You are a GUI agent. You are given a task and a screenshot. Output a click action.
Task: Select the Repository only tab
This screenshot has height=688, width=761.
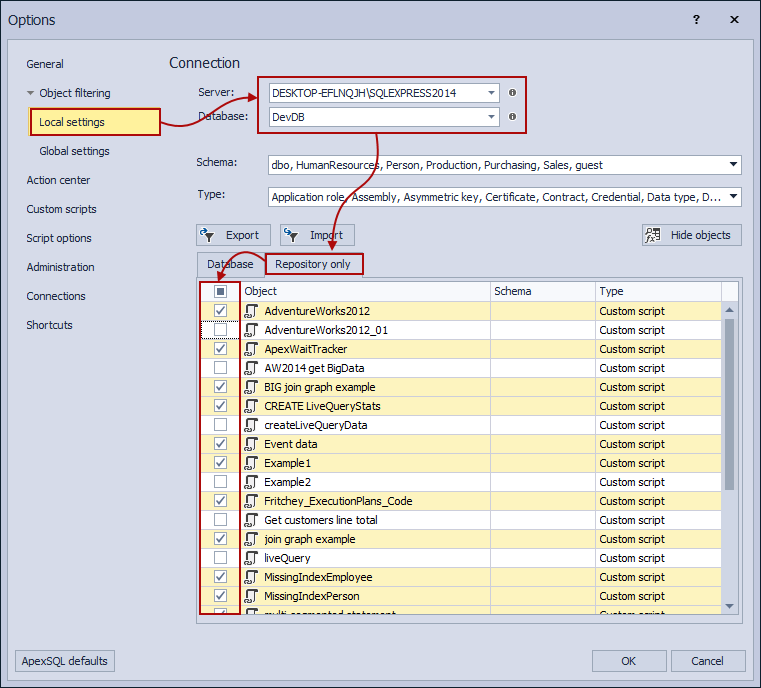coord(313,264)
